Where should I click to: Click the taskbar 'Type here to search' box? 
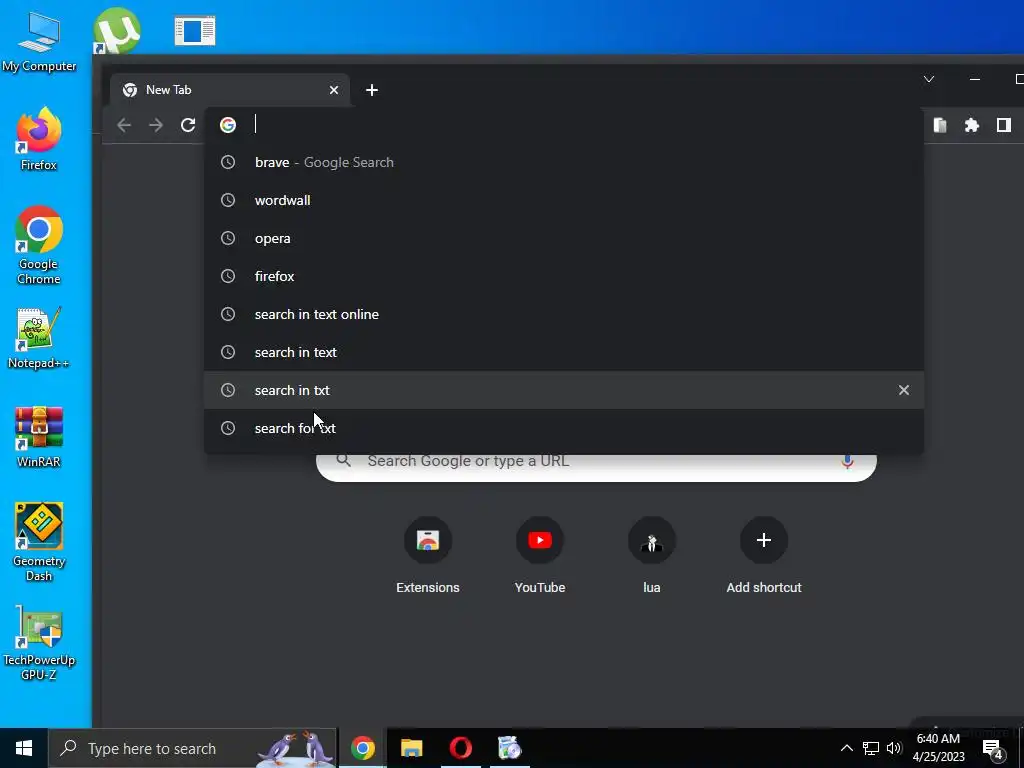(x=193, y=748)
